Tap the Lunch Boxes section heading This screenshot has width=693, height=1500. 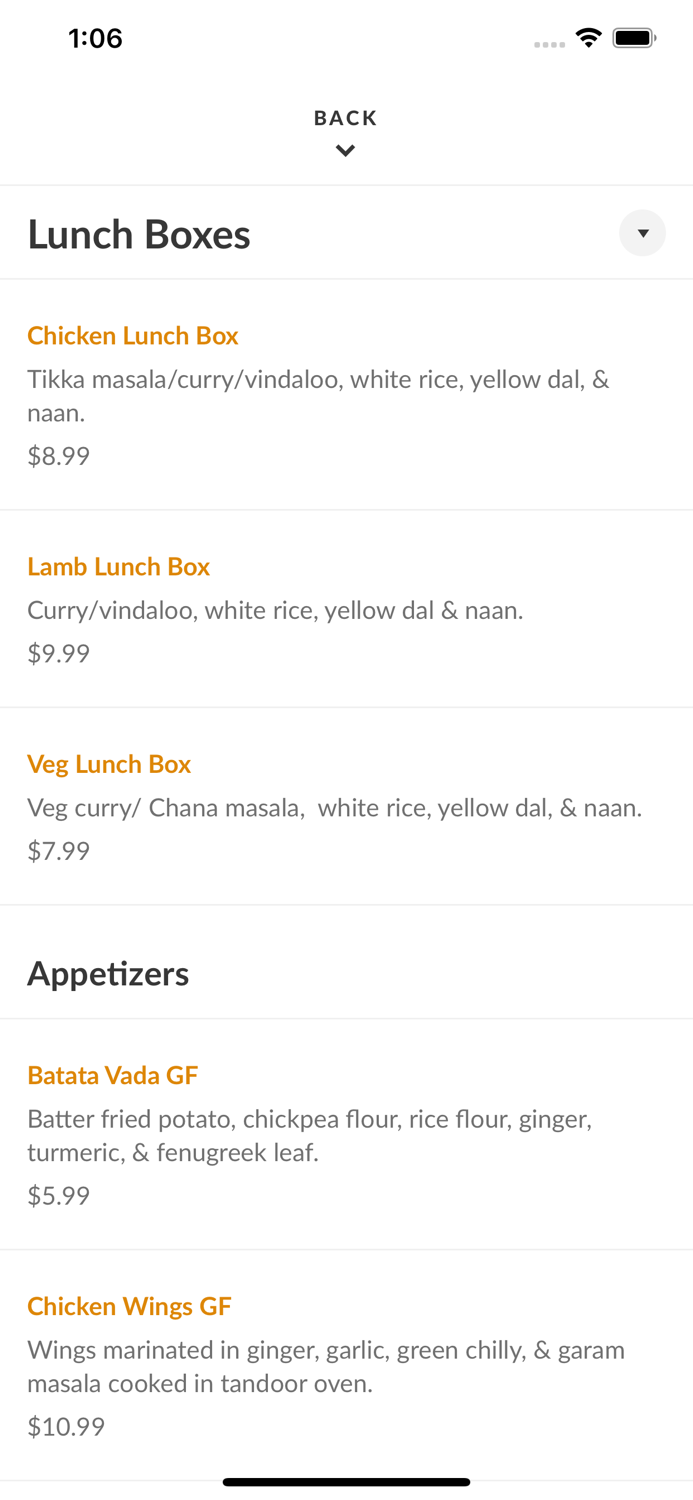[139, 234]
